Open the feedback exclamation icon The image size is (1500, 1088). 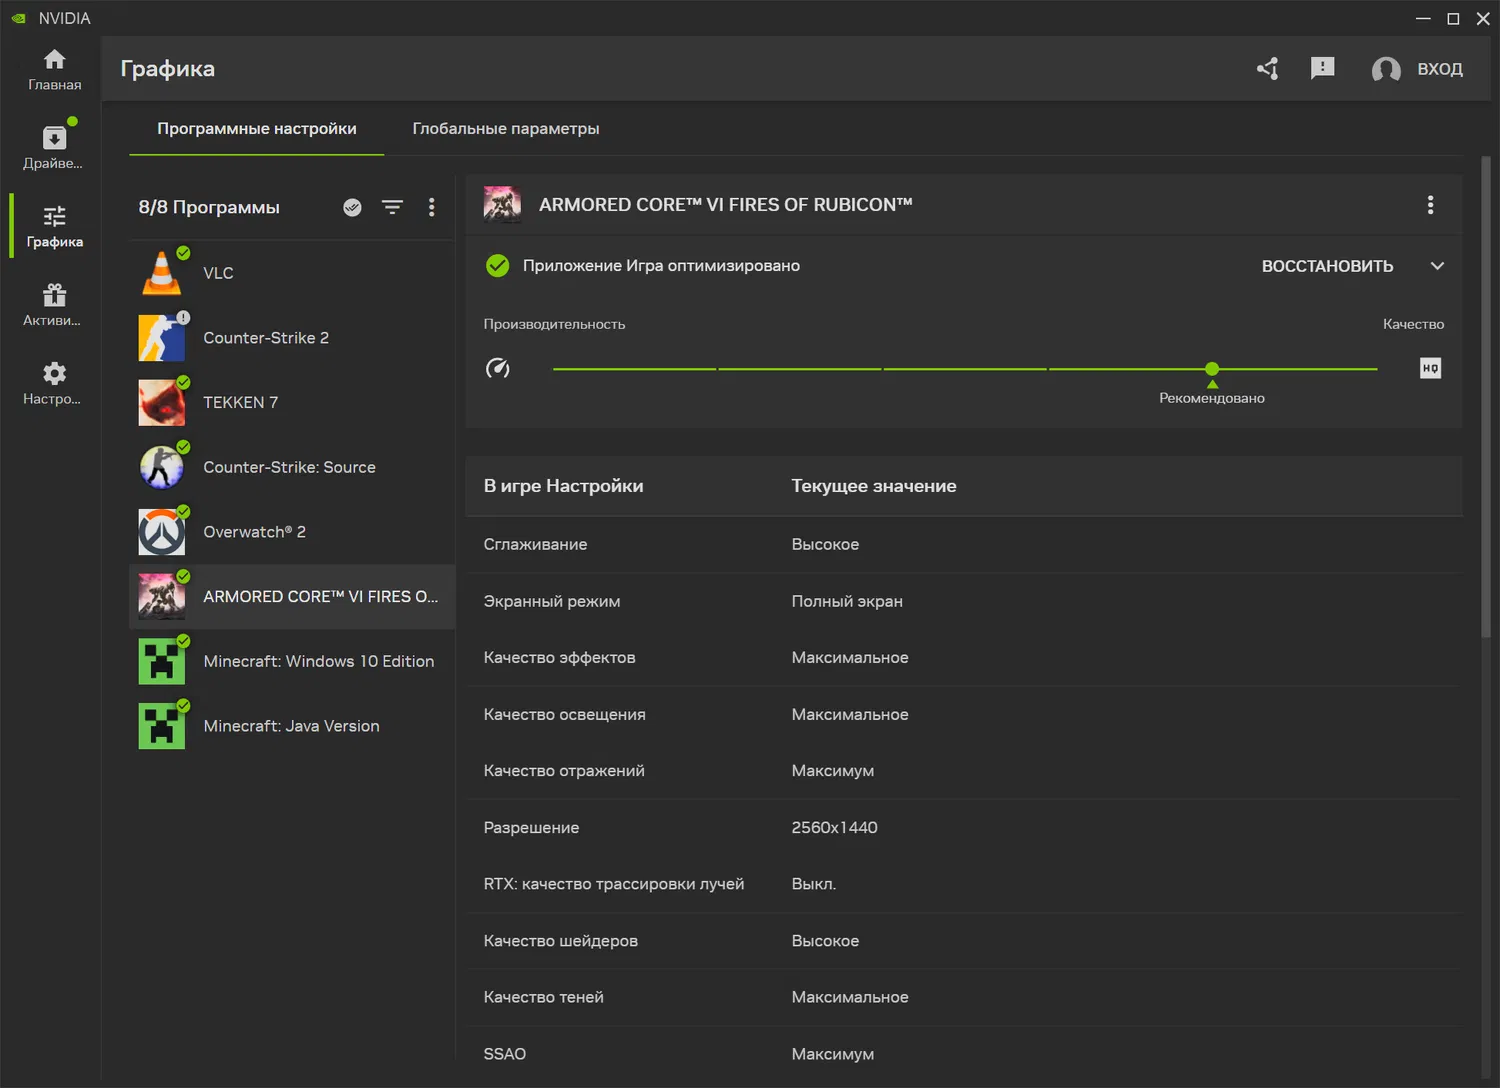tap(1322, 68)
